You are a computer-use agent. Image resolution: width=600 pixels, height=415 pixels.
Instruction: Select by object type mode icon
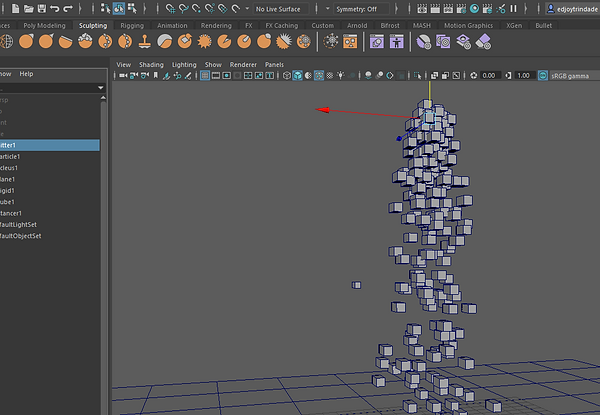click(x=119, y=8)
